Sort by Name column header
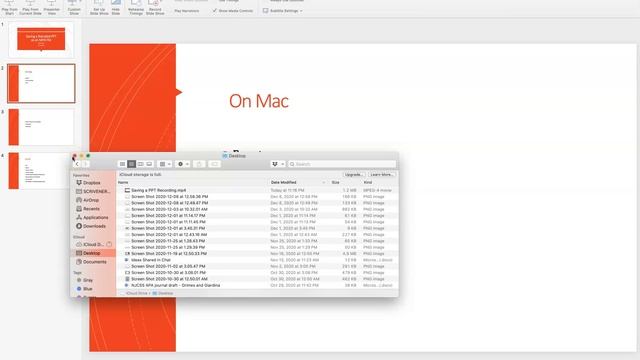 pyautogui.click(x=123, y=182)
